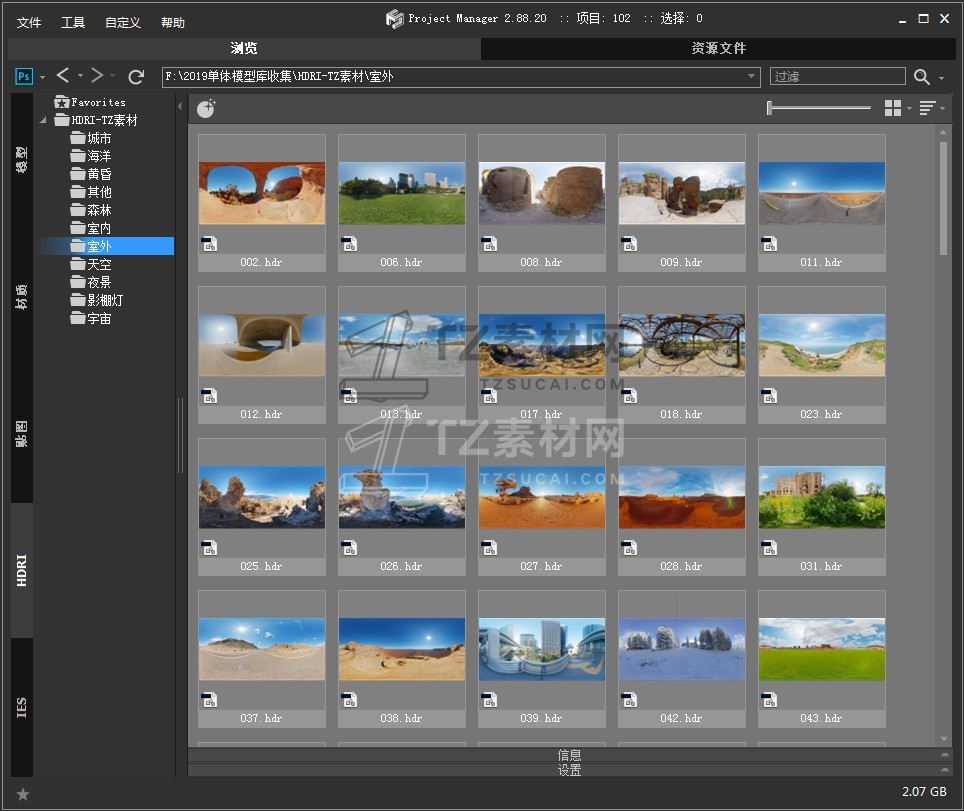This screenshot has width=964, height=811.
Task: Expand the 设置 settings panel
Action: click(570, 770)
